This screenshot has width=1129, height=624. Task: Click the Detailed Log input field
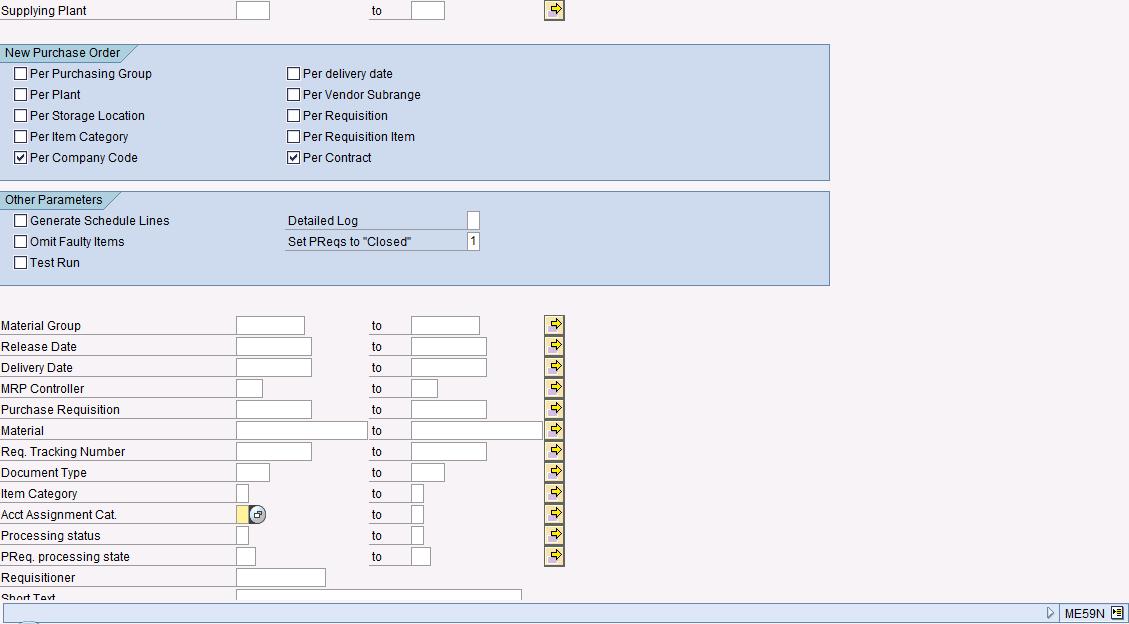(x=471, y=219)
